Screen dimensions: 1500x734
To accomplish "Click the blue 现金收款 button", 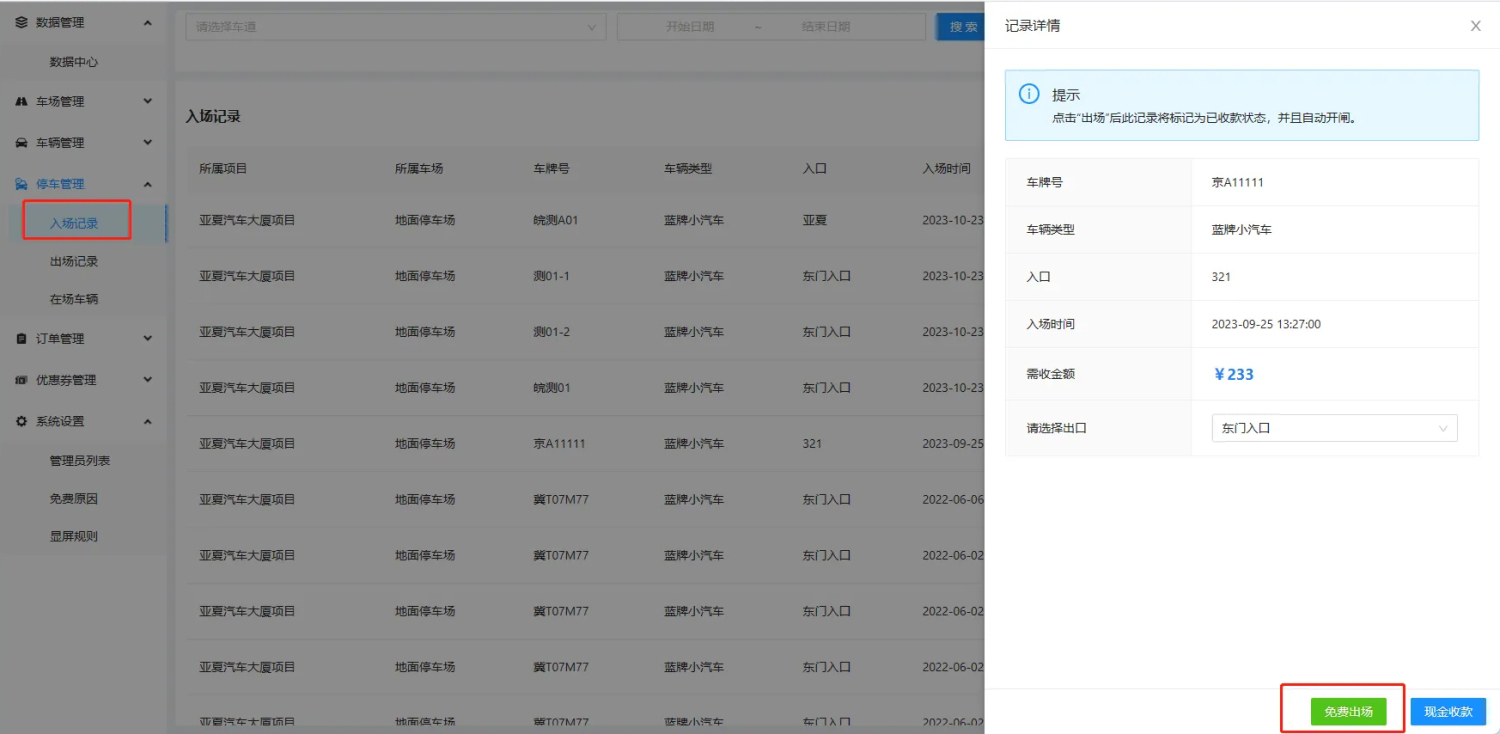I will [1448, 712].
